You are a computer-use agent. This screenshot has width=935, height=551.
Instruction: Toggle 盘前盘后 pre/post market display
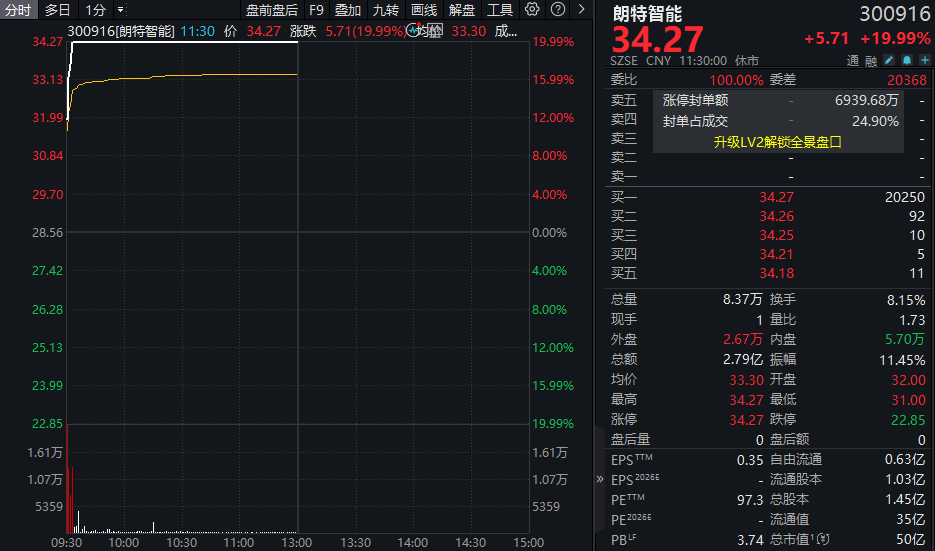tap(272, 10)
